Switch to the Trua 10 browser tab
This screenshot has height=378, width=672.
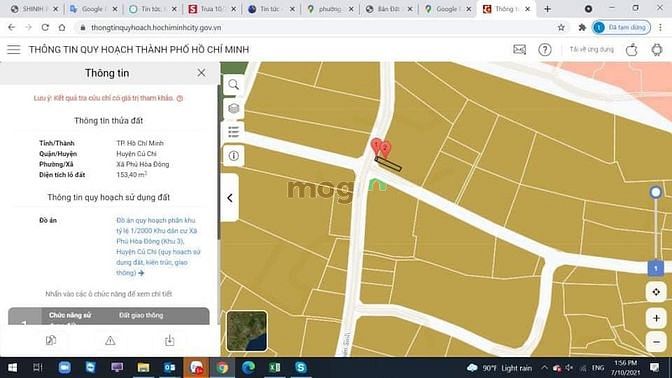[212, 9]
